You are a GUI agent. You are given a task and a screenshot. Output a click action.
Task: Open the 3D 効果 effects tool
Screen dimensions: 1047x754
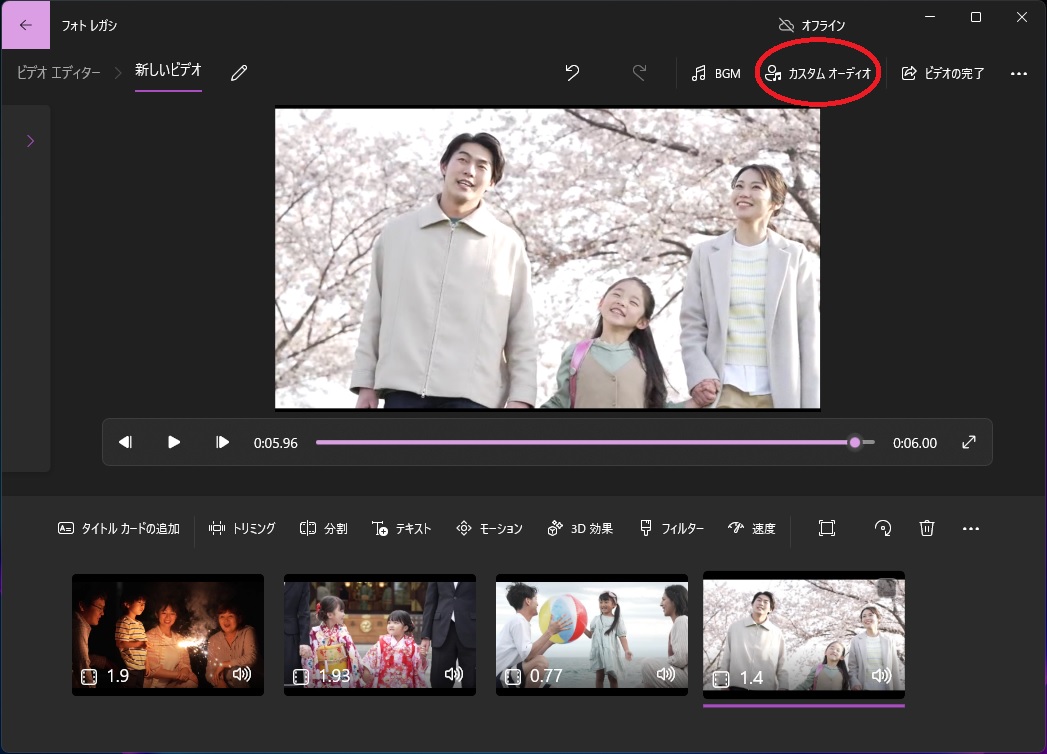point(580,529)
